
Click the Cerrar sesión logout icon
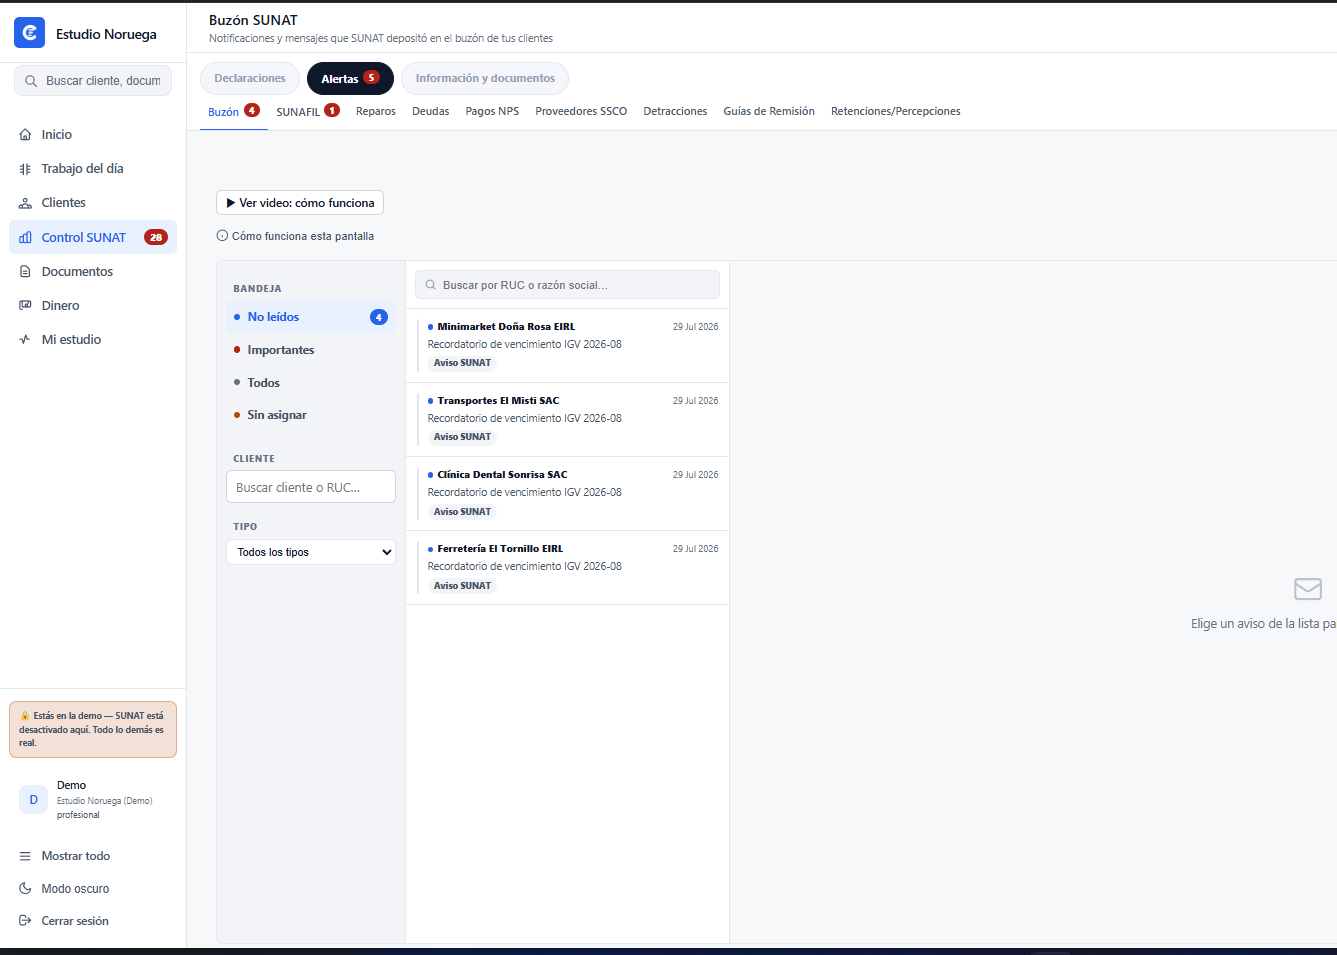coord(25,921)
